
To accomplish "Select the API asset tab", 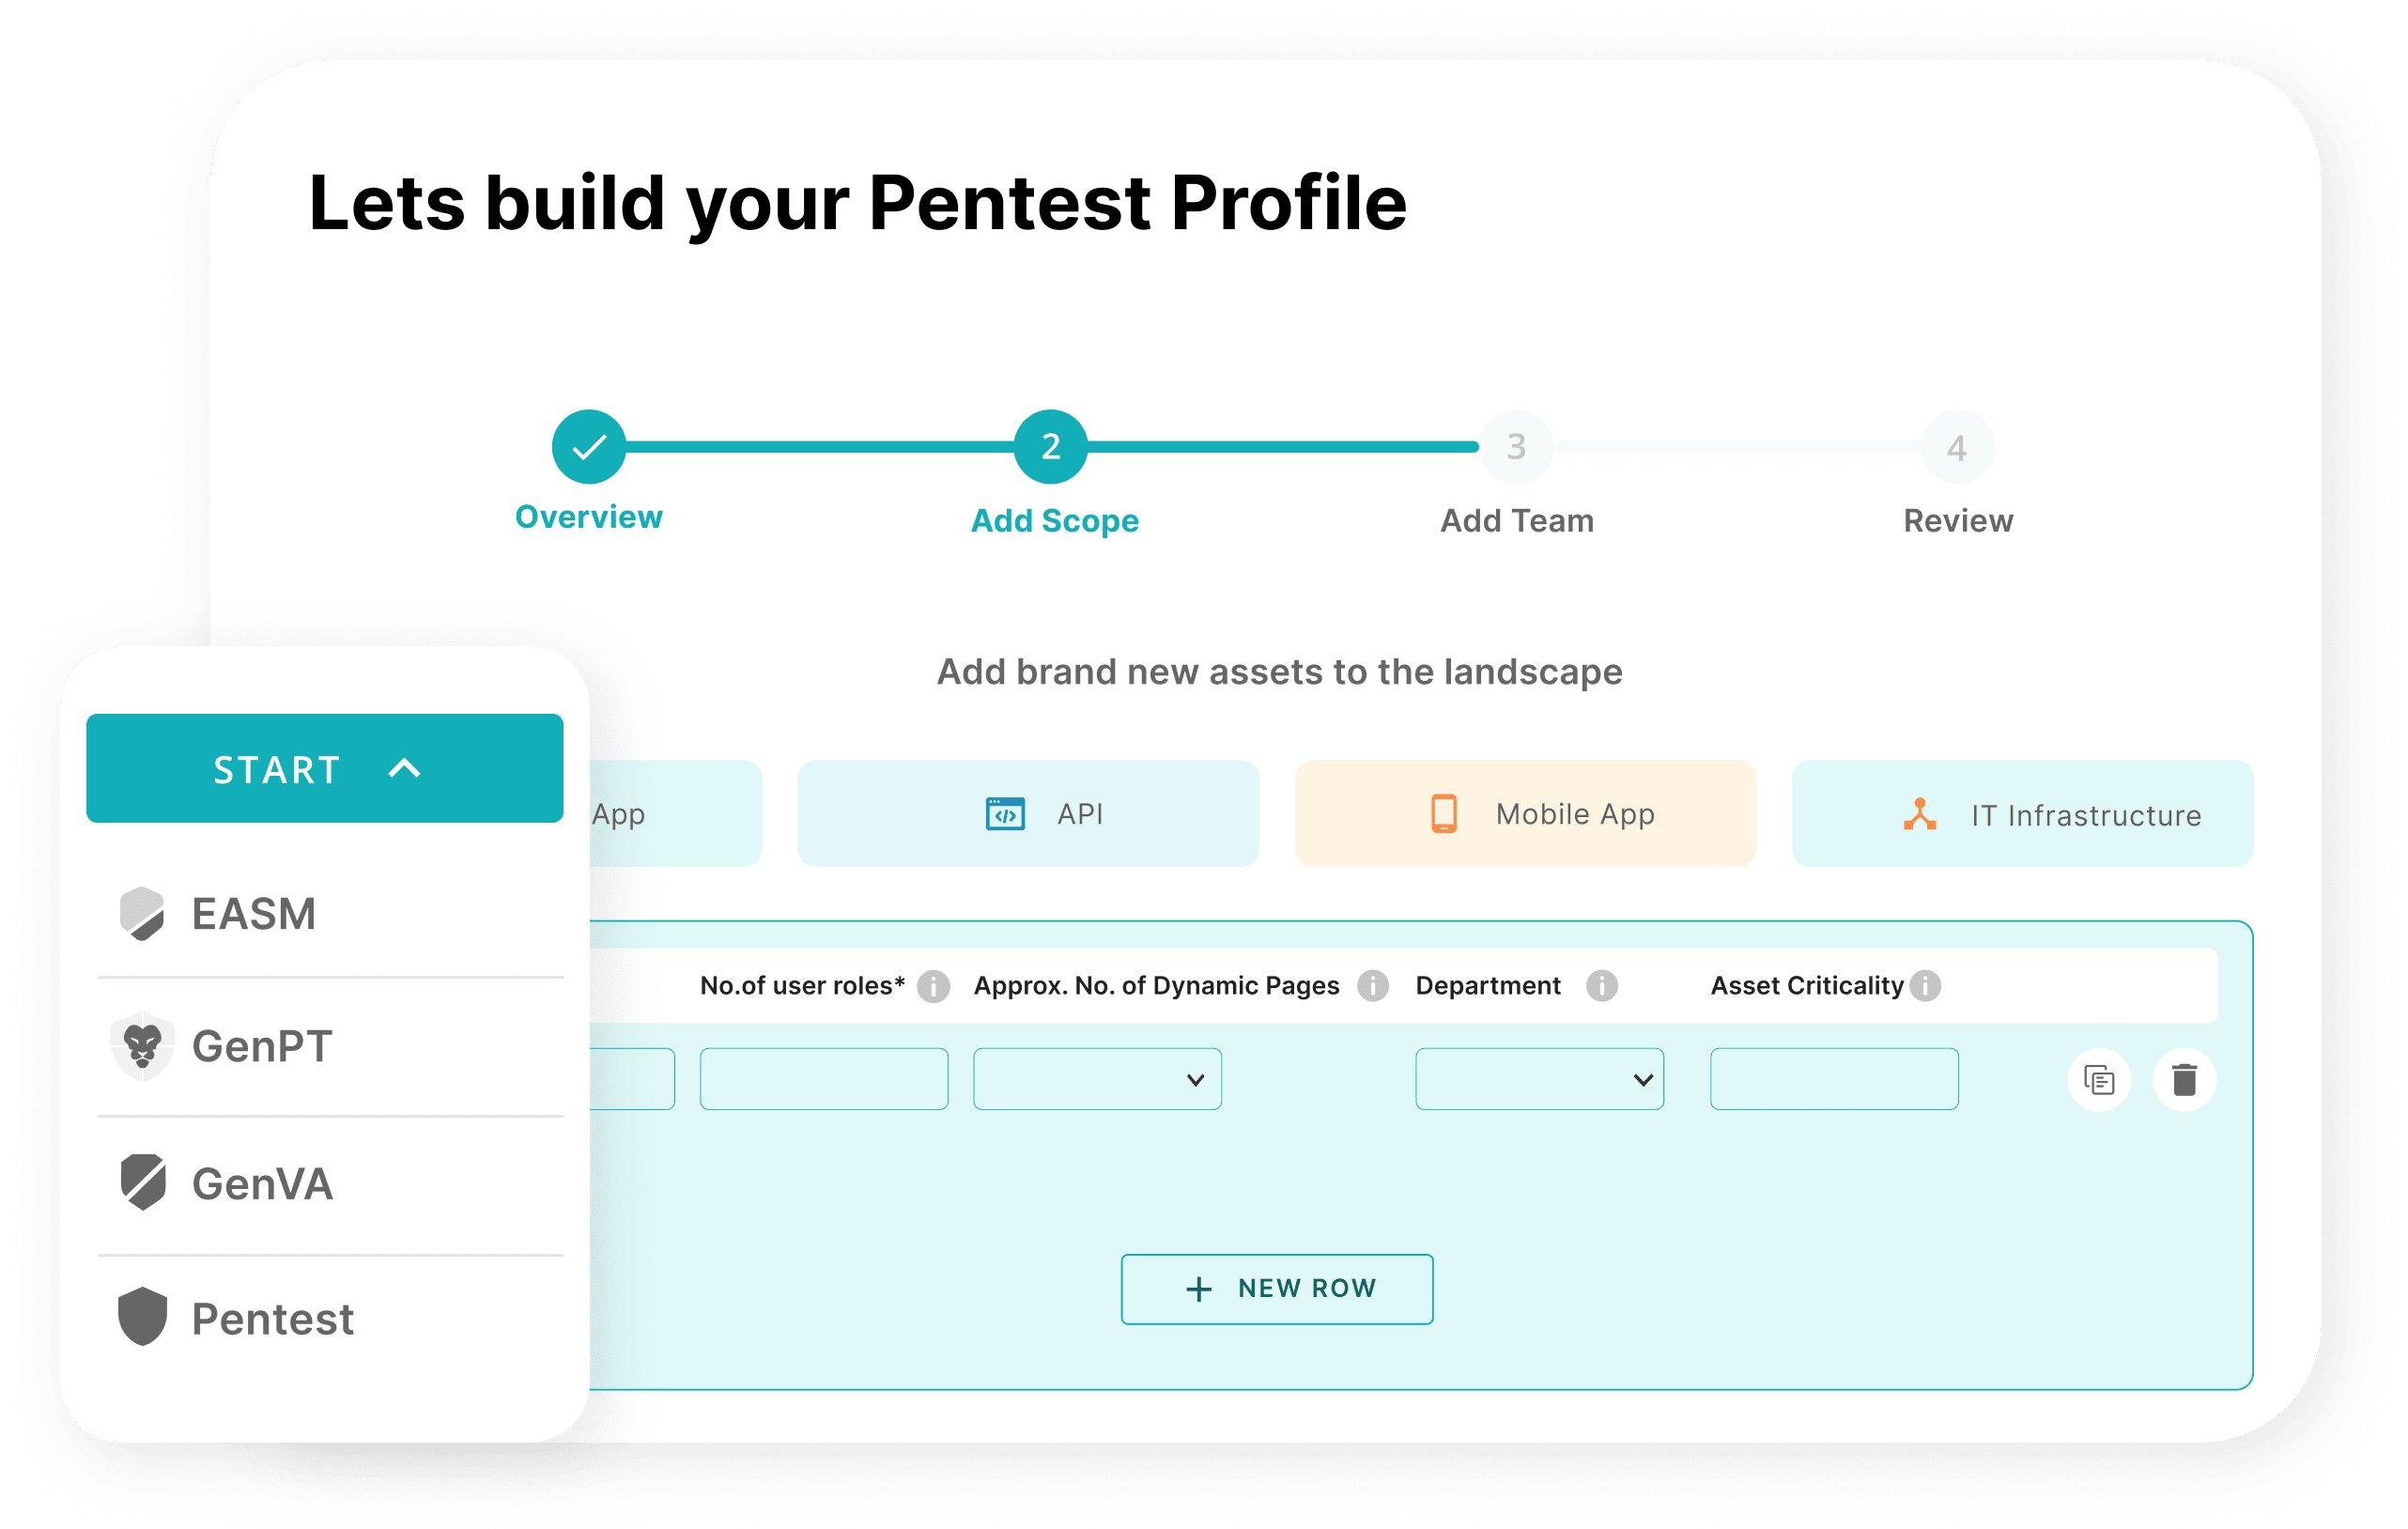I will point(1027,813).
